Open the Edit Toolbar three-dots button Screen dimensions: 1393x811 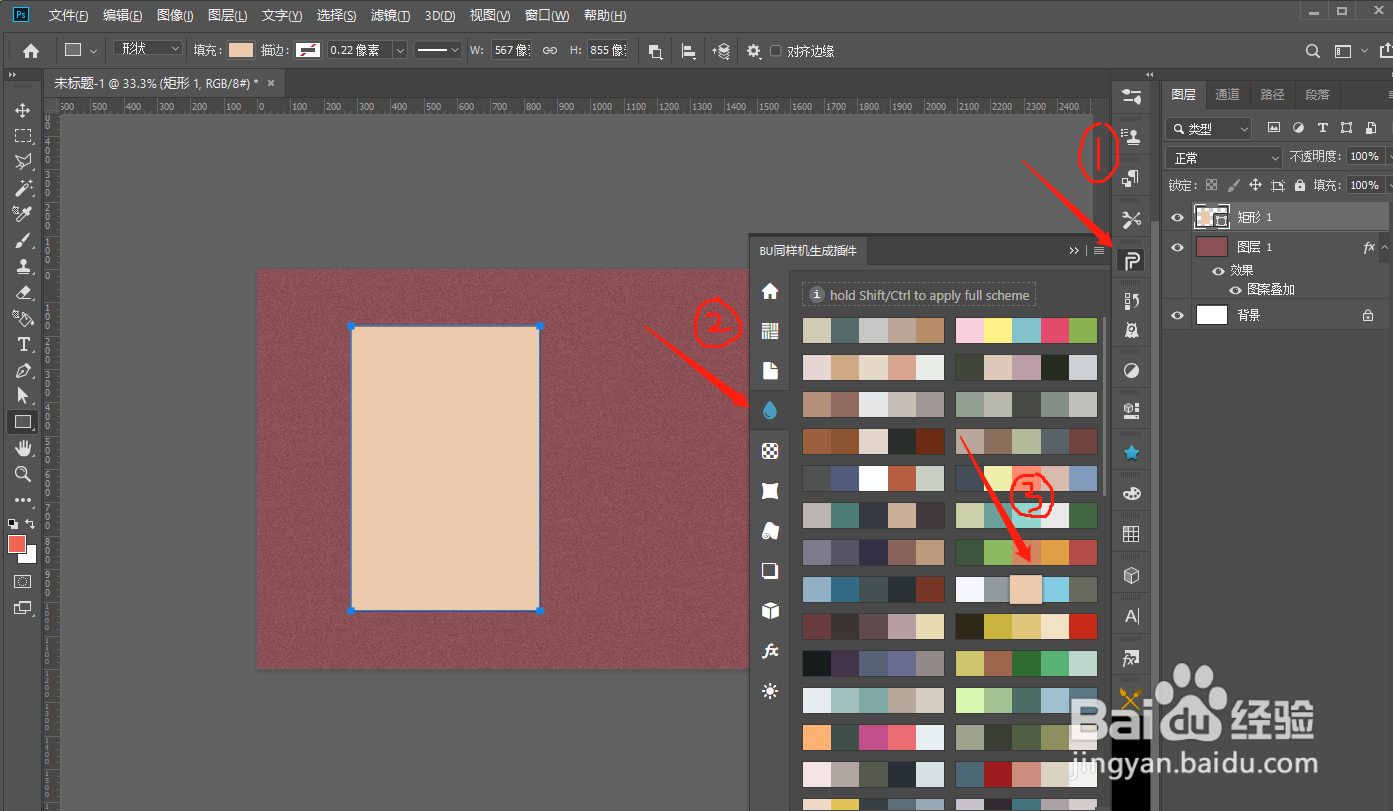pyautogui.click(x=22, y=500)
